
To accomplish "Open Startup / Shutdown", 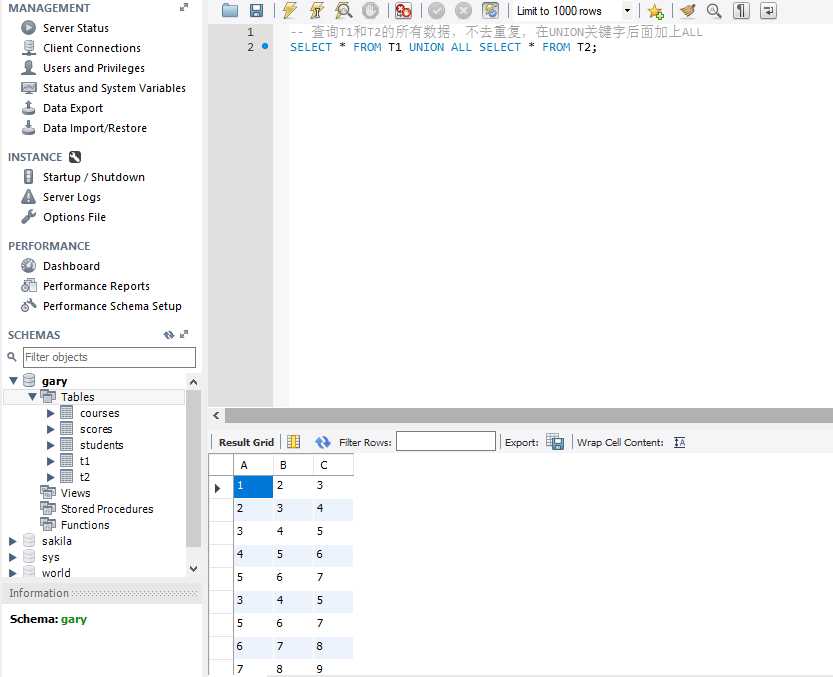I will point(94,177).
